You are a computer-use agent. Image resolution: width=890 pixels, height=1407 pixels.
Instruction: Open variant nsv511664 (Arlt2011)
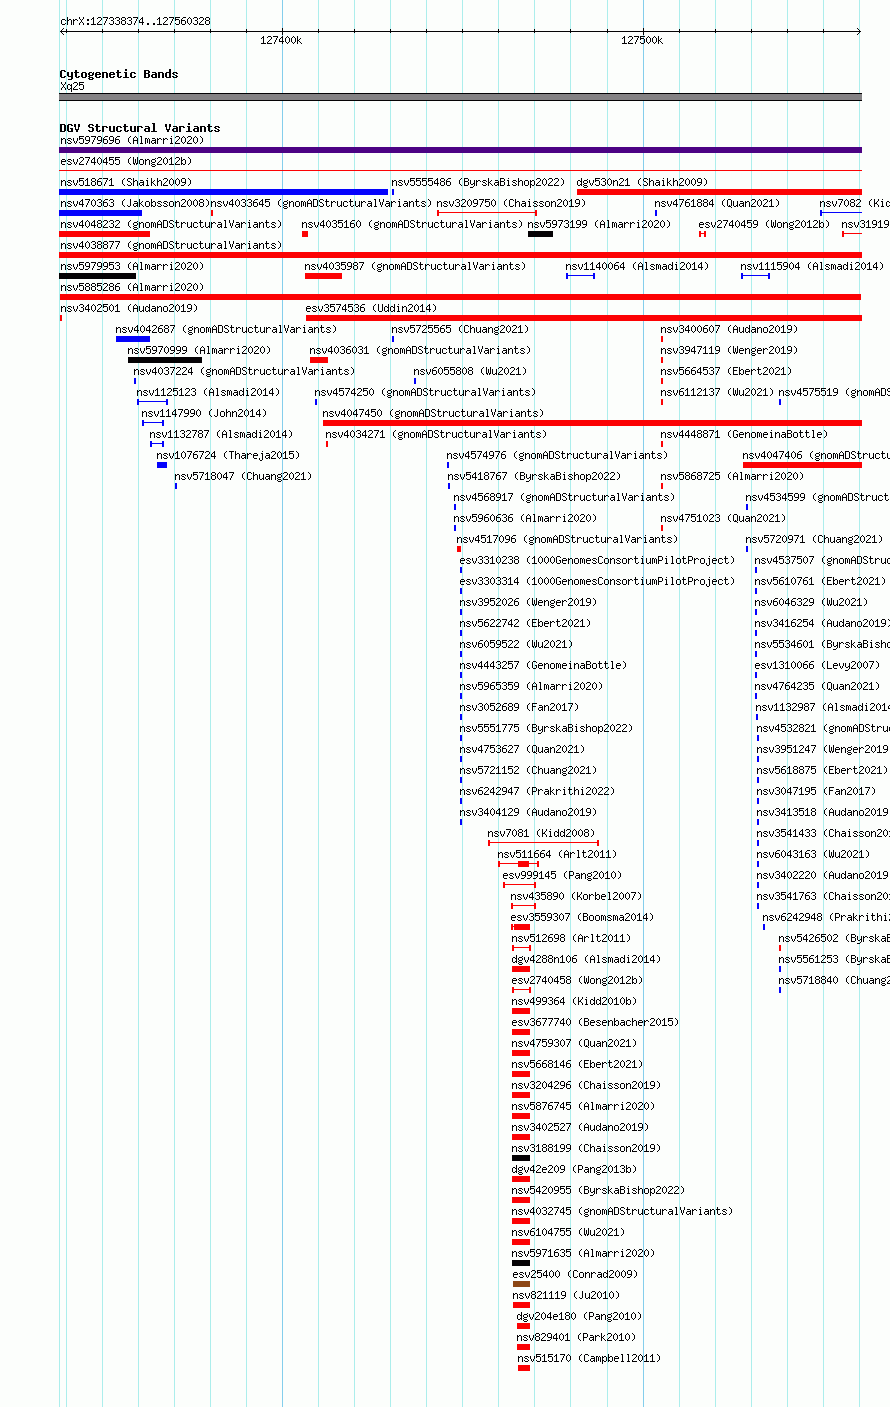pos(557,854)
